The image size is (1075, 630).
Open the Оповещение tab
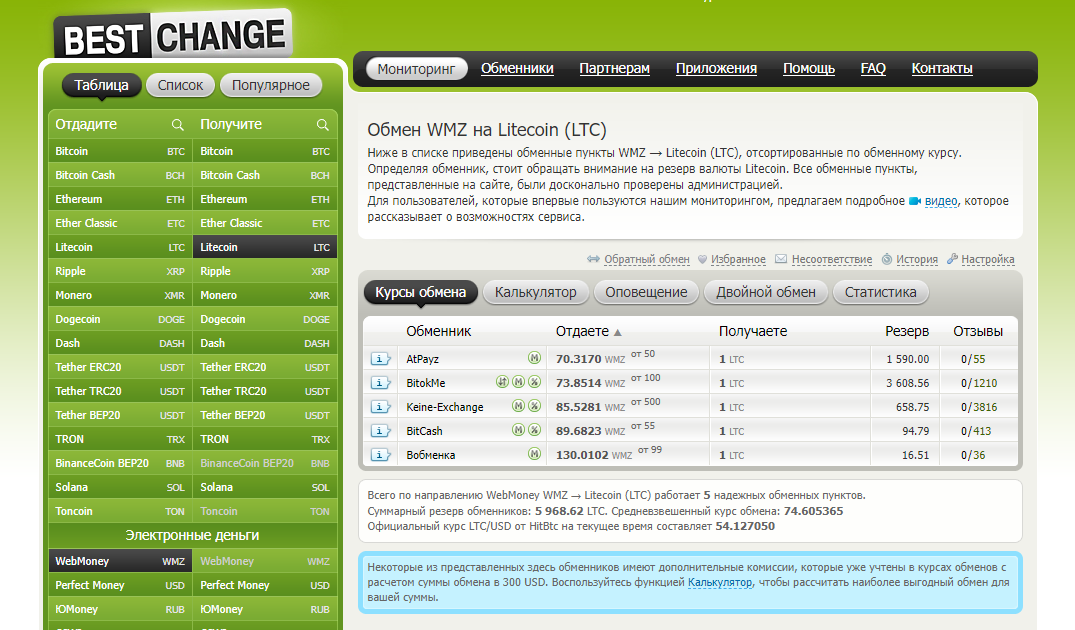(646, 292)
